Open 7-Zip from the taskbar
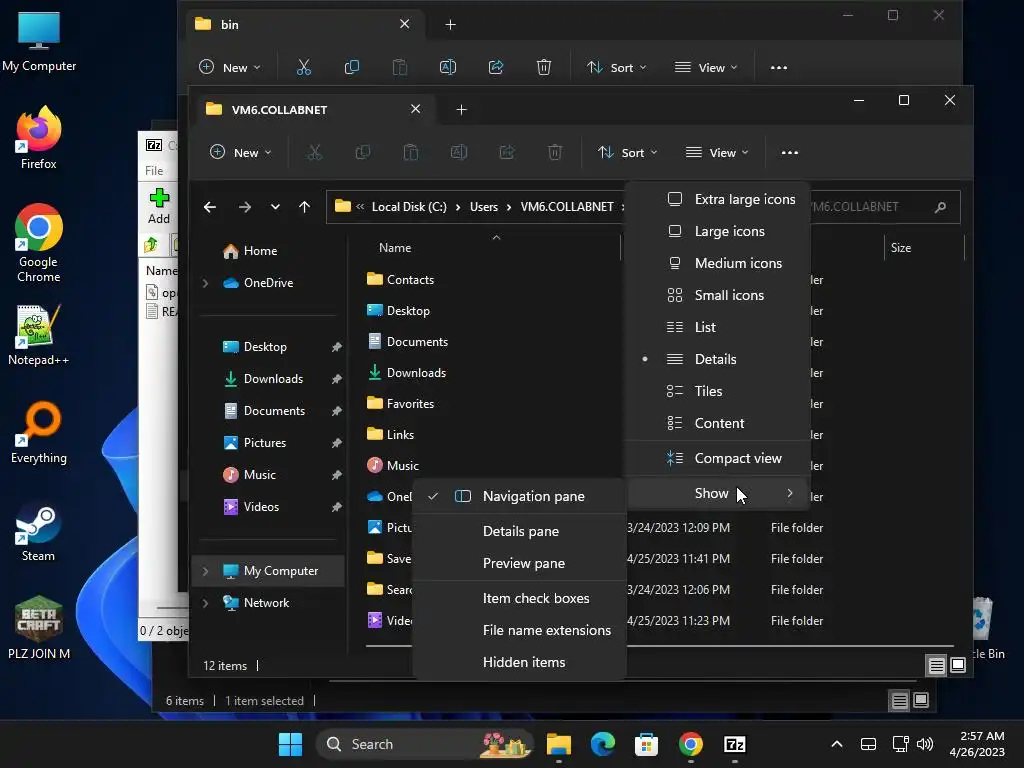 pyautogui.click(x=735, y=744)
